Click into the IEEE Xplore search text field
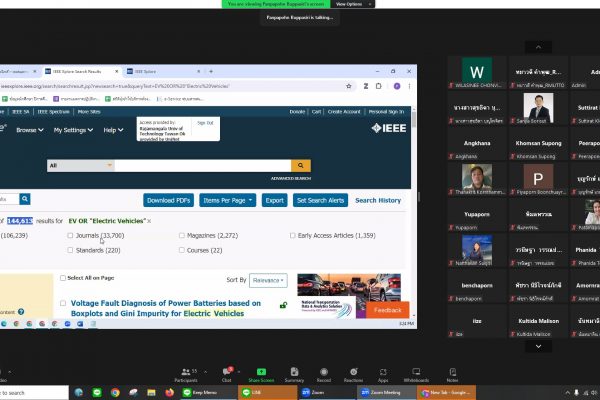 (203, 165)
